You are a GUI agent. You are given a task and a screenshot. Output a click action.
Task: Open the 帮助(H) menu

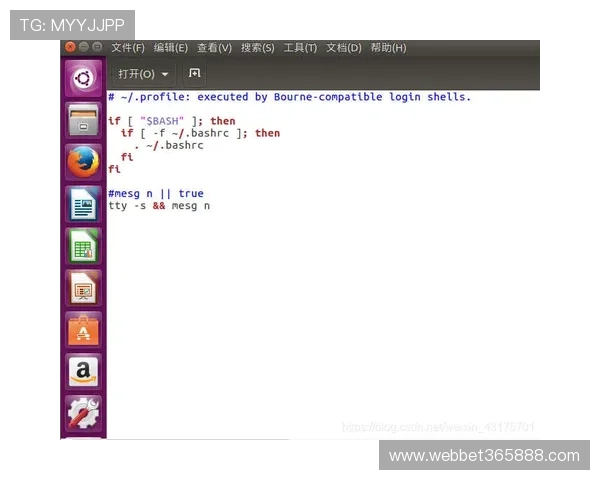pyautogui.click(x=388, y=47)
